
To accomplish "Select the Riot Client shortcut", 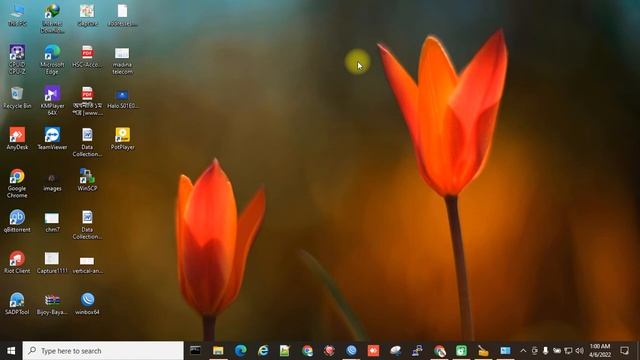I will (x=17, y=262).
